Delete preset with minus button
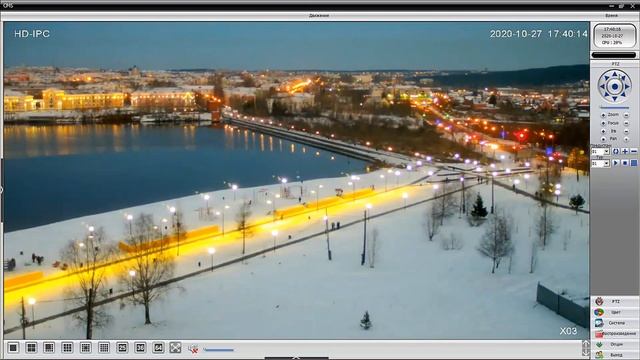Image resolution: width=640 pixels, height=360 pixels. click(634, 151)
